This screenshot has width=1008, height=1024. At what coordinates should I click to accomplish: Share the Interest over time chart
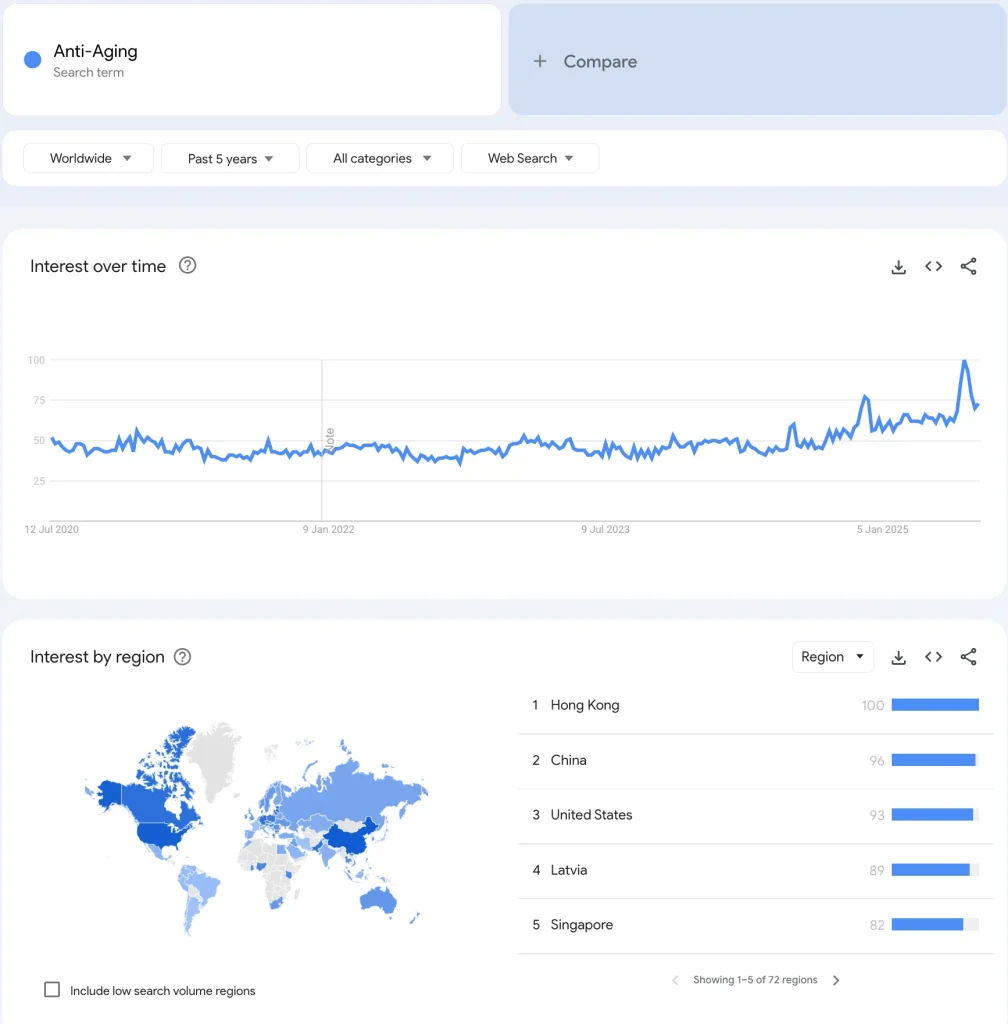968,266
